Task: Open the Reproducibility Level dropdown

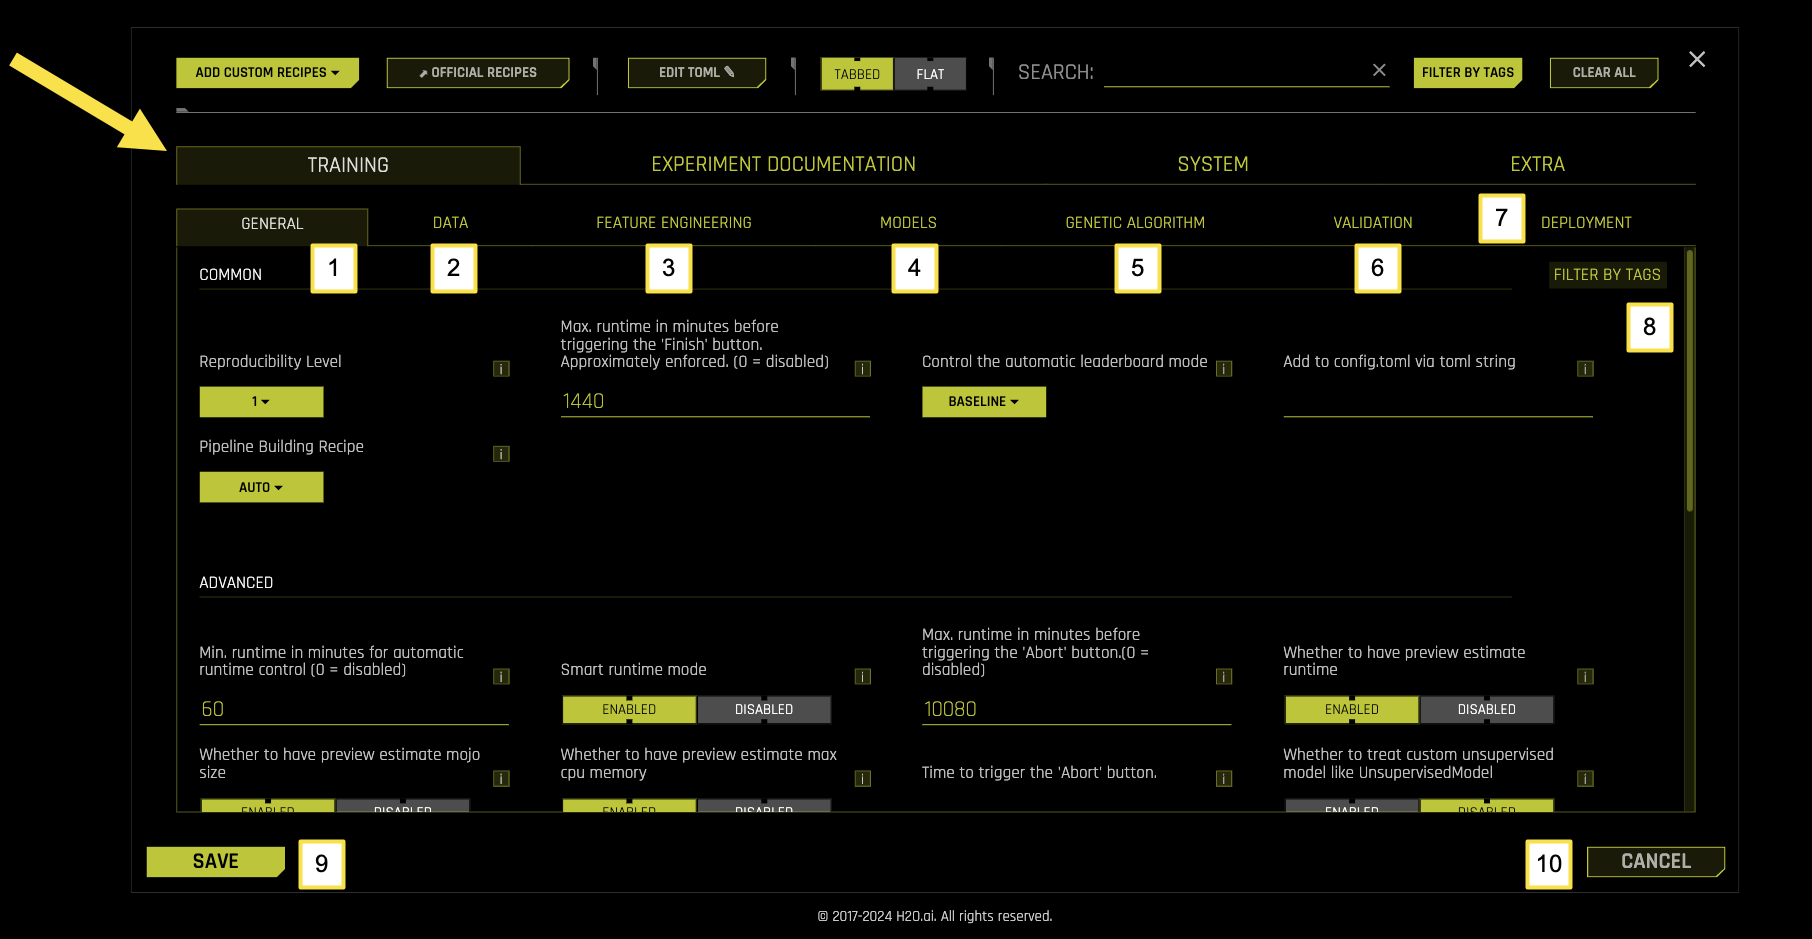Action: tap(260, 401)
